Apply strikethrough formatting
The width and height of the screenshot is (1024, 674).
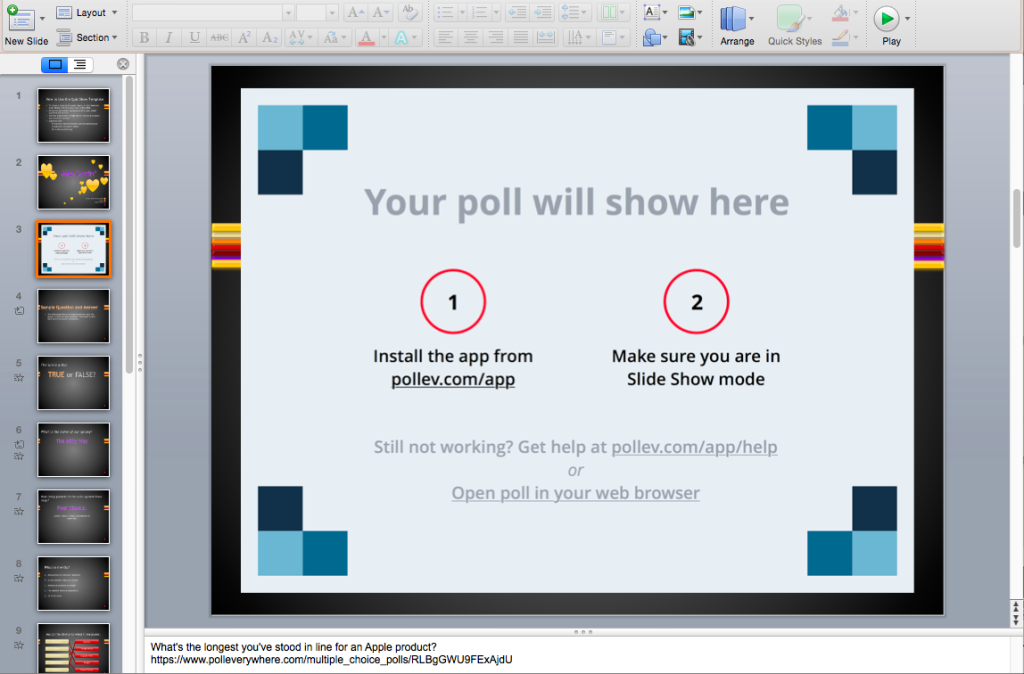click(x=219, y=37)
